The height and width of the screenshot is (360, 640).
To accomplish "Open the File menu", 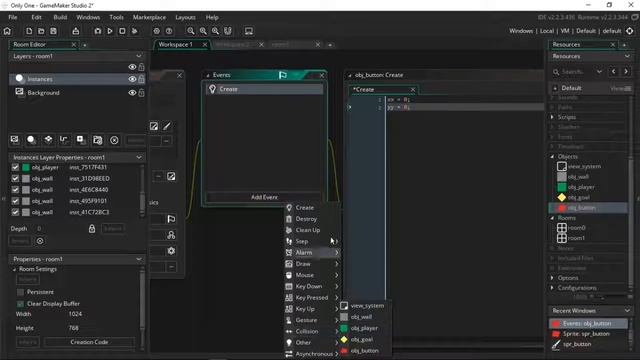I will [13, 17].
